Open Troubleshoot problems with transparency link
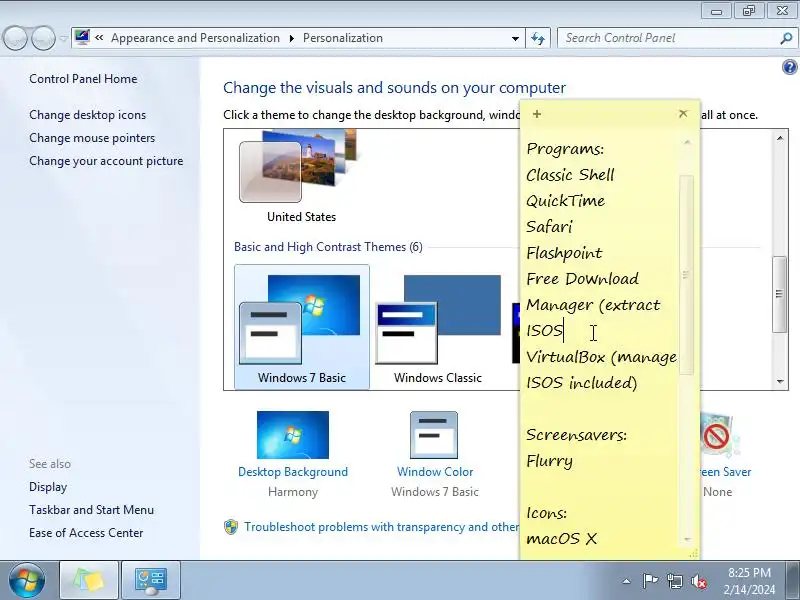 [x=382, y=527]
